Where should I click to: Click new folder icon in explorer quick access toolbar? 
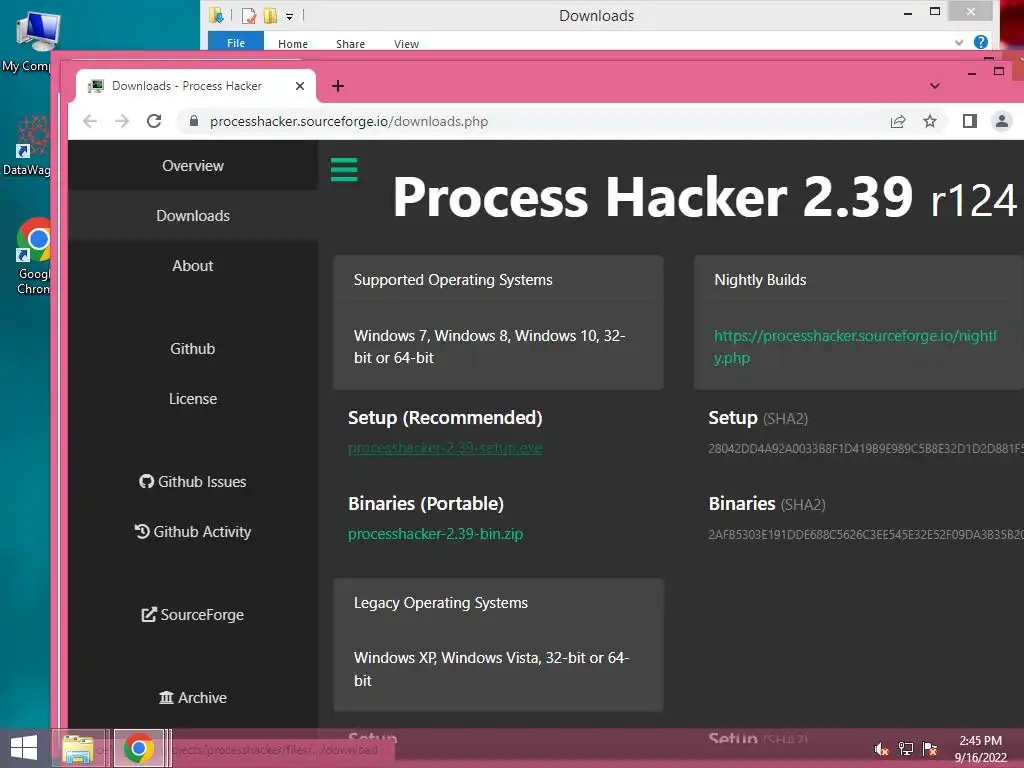click(270, 16)
